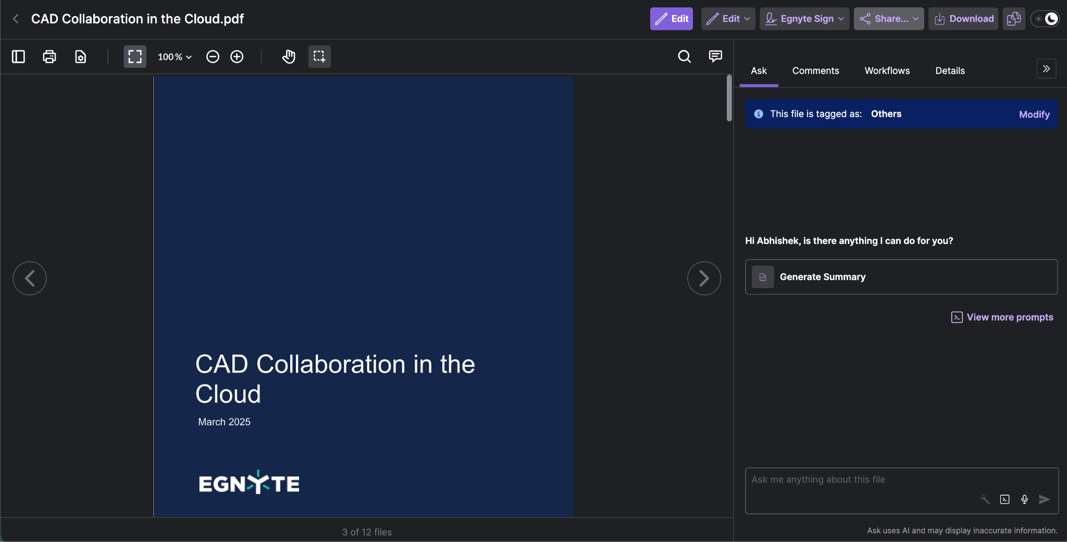Switch to the Comments tab
The width and height of the screenshot is (1067, 542).
pyautogui.click(x=815, y=71)
